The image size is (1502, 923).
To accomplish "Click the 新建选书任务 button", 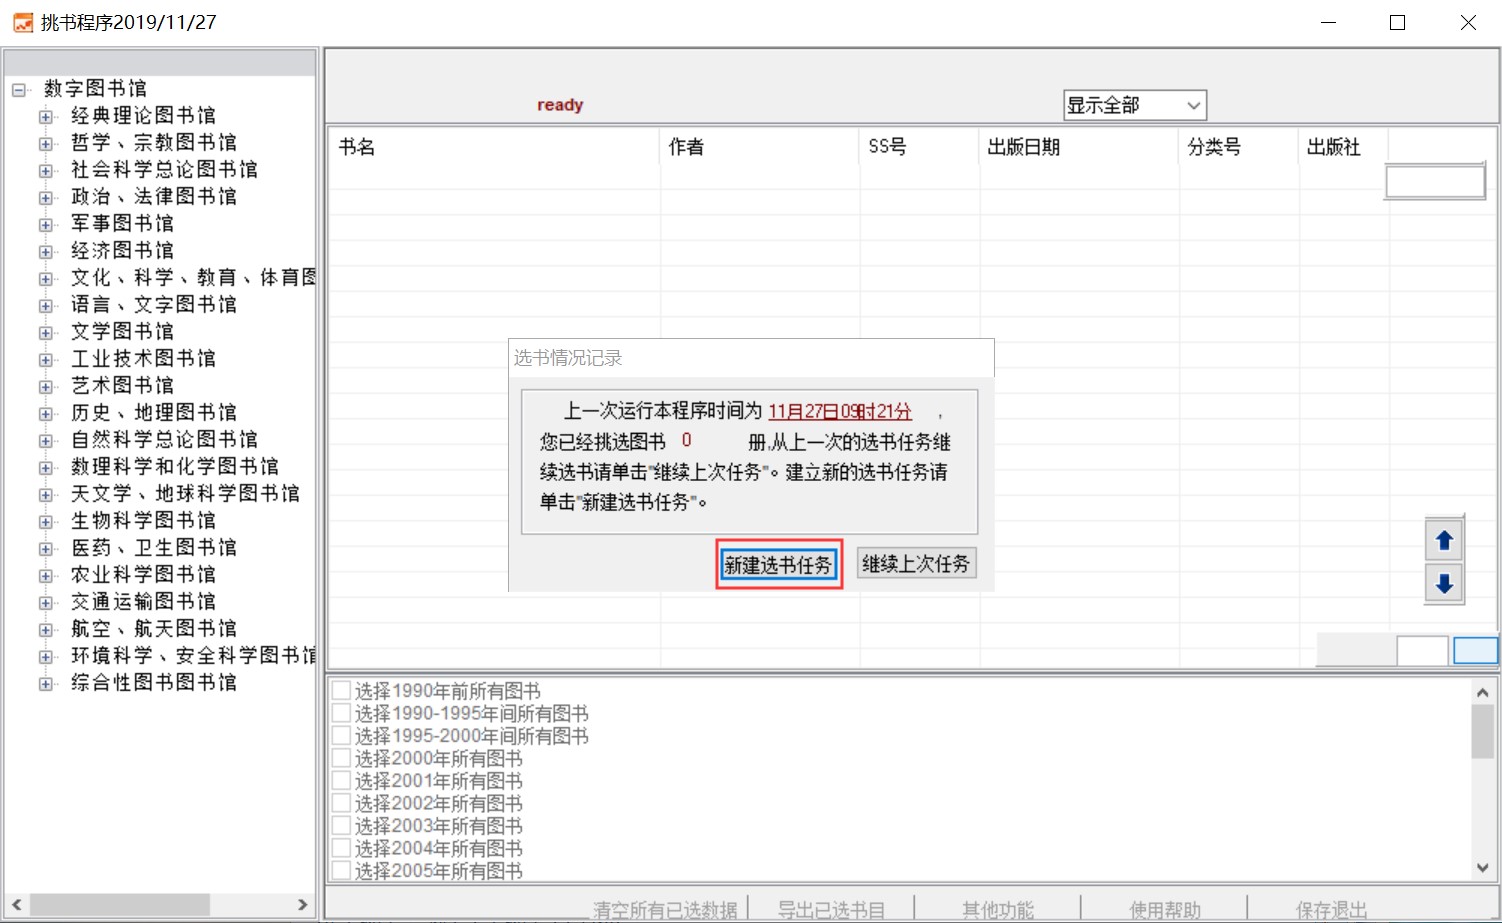I will click(778, 565).
